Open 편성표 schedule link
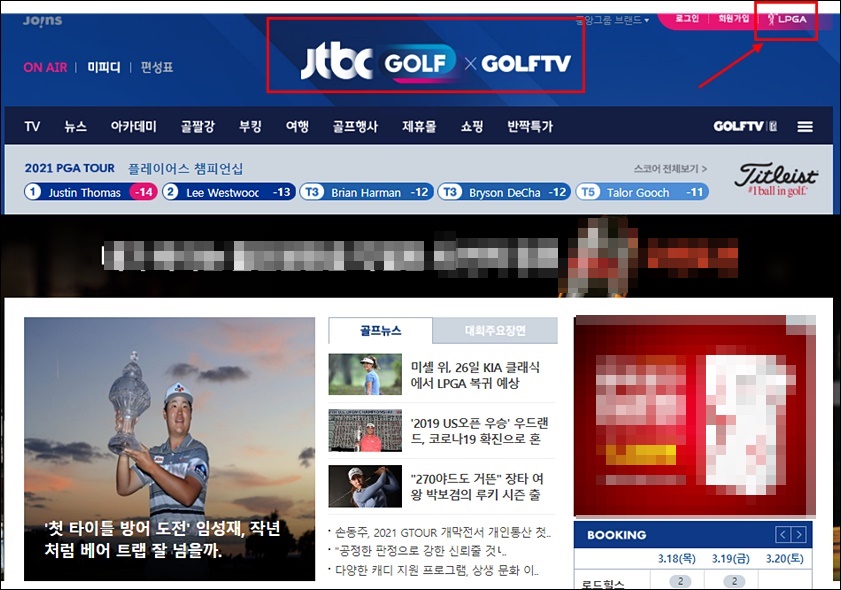 157,68
